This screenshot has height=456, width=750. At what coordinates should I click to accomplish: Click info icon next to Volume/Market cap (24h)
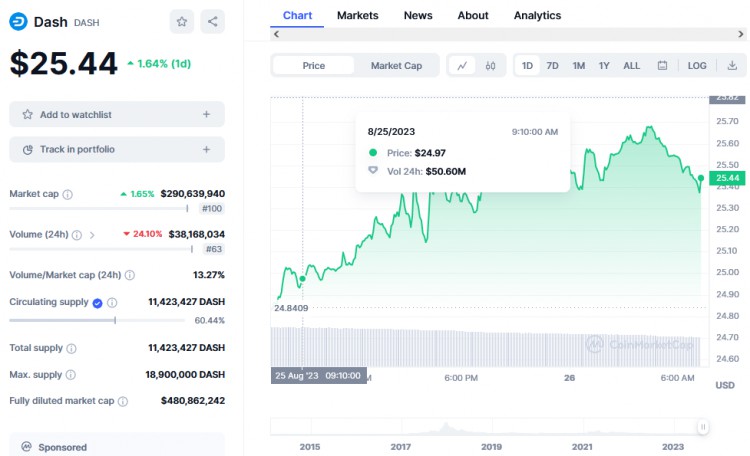point(130,275)
